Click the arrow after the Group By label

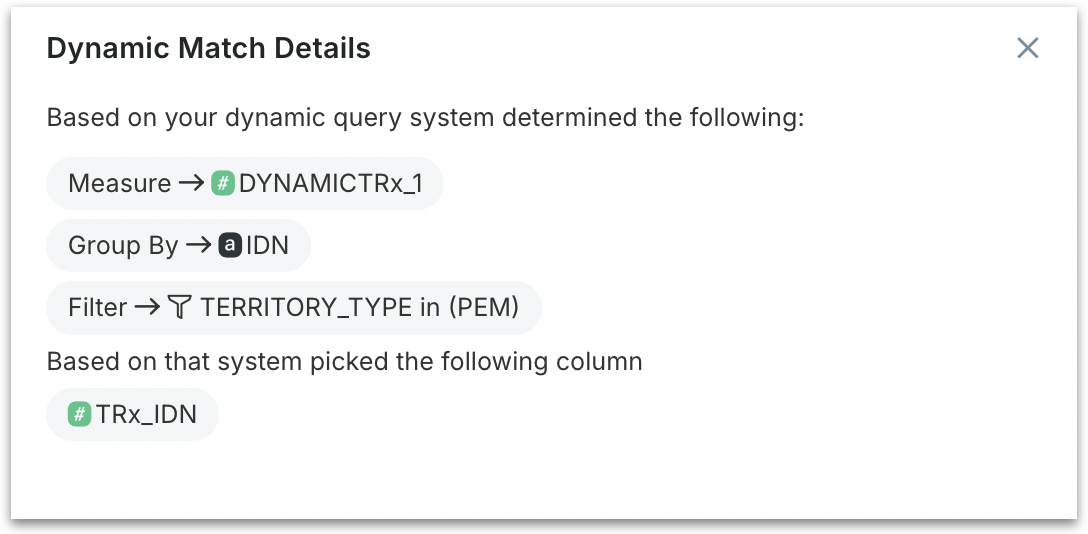tap(198, 245)
